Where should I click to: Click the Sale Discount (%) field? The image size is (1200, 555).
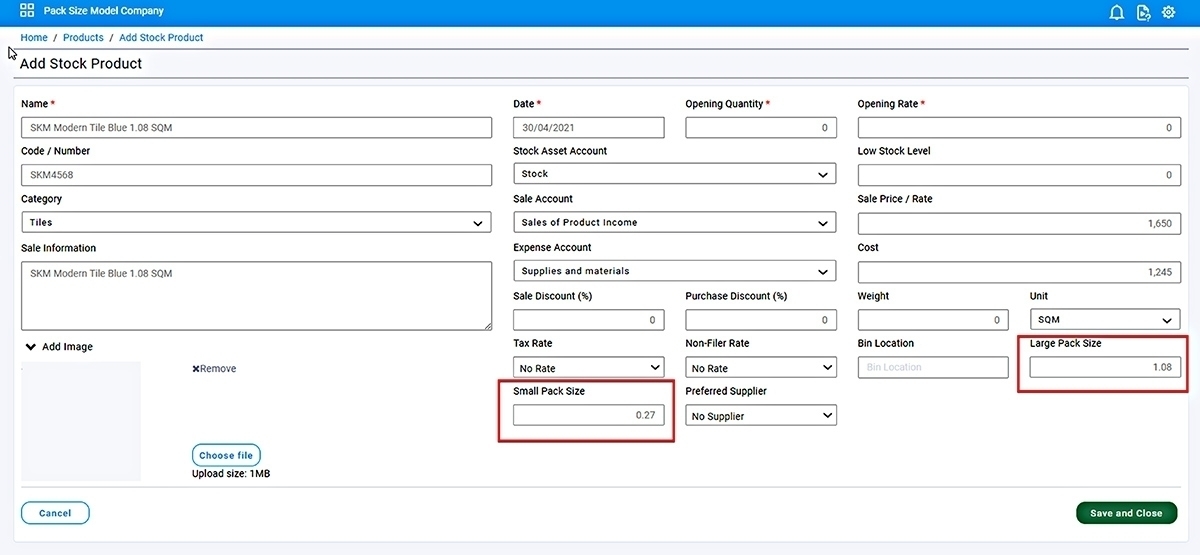click(588, 320)
